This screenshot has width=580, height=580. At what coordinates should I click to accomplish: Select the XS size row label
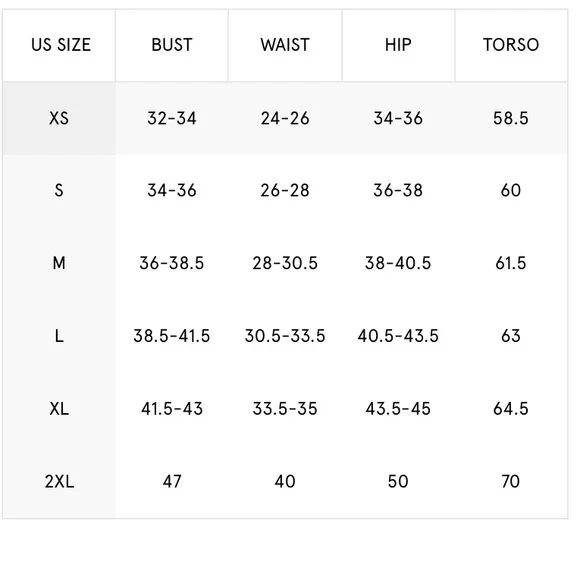click(x=59, y=118)
